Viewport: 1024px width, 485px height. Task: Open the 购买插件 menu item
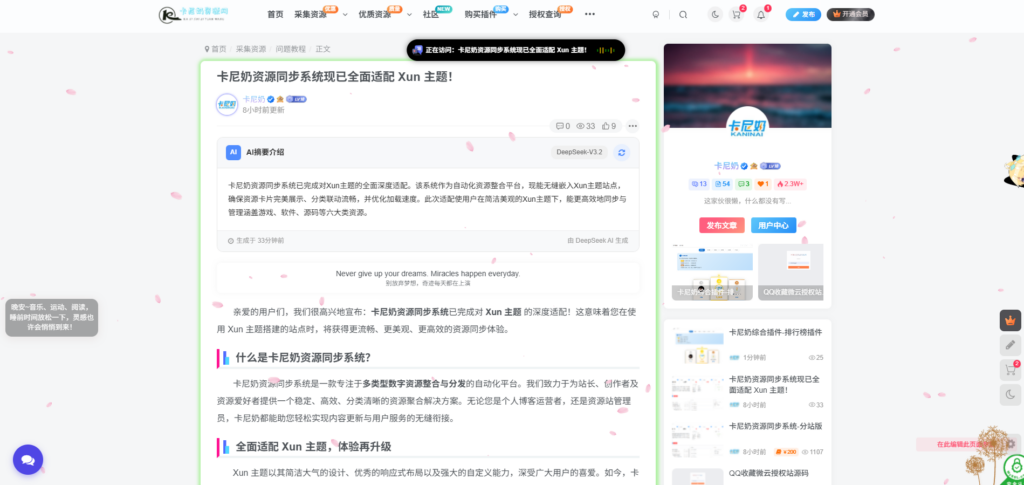(x=481, y=14)
